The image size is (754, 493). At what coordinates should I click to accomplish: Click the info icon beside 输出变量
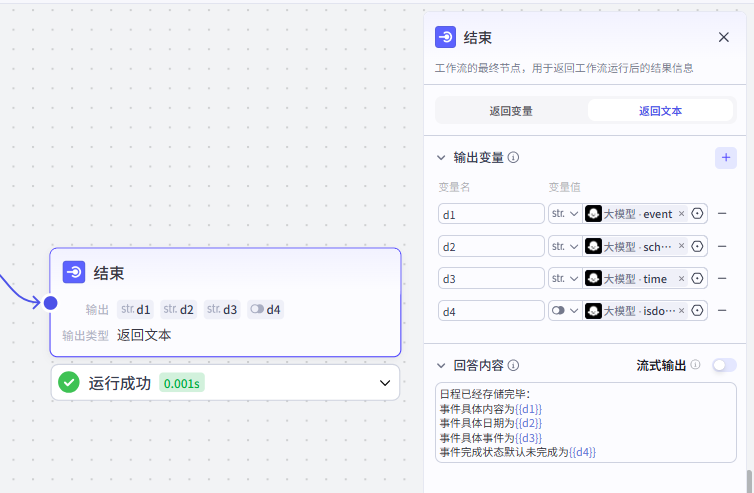coord(514,158)
